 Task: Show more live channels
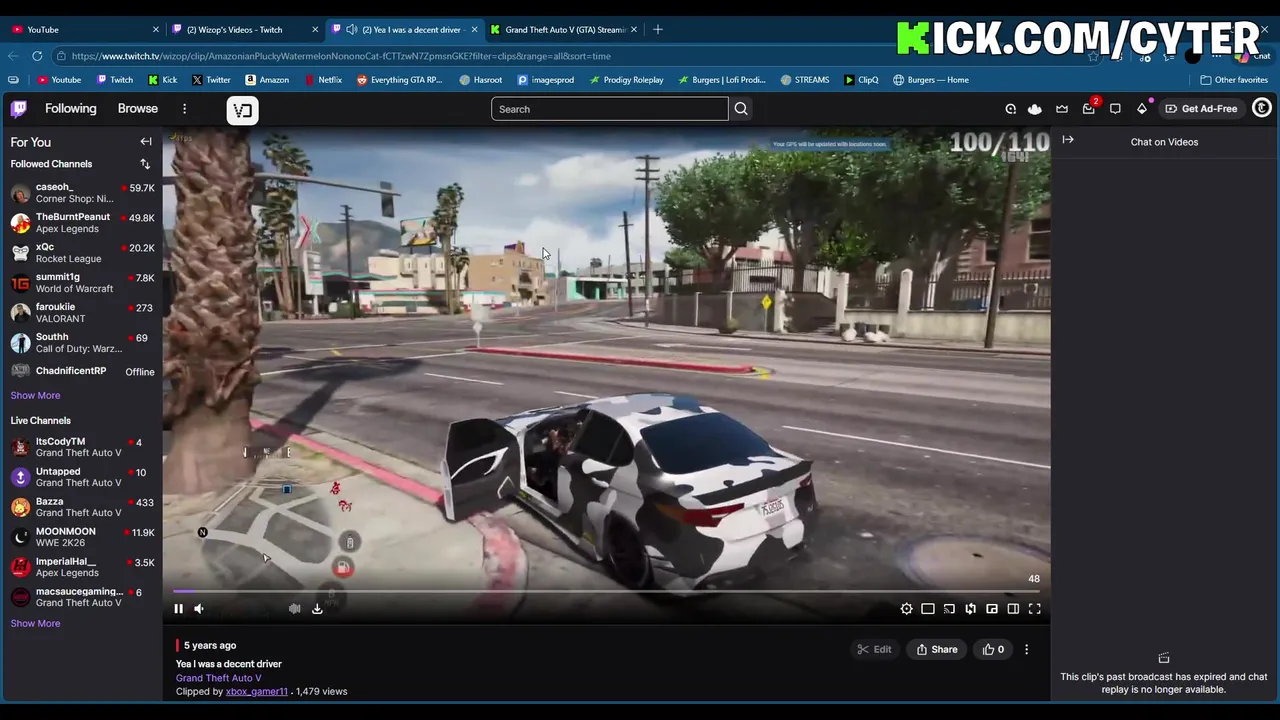[x=35, y=623]
